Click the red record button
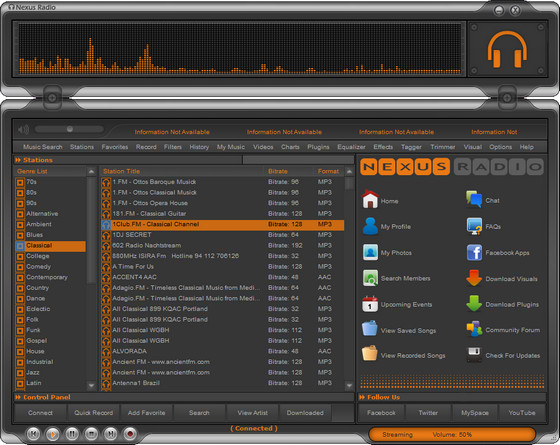This screenshot has height=445, width=560. coord(130,434)
